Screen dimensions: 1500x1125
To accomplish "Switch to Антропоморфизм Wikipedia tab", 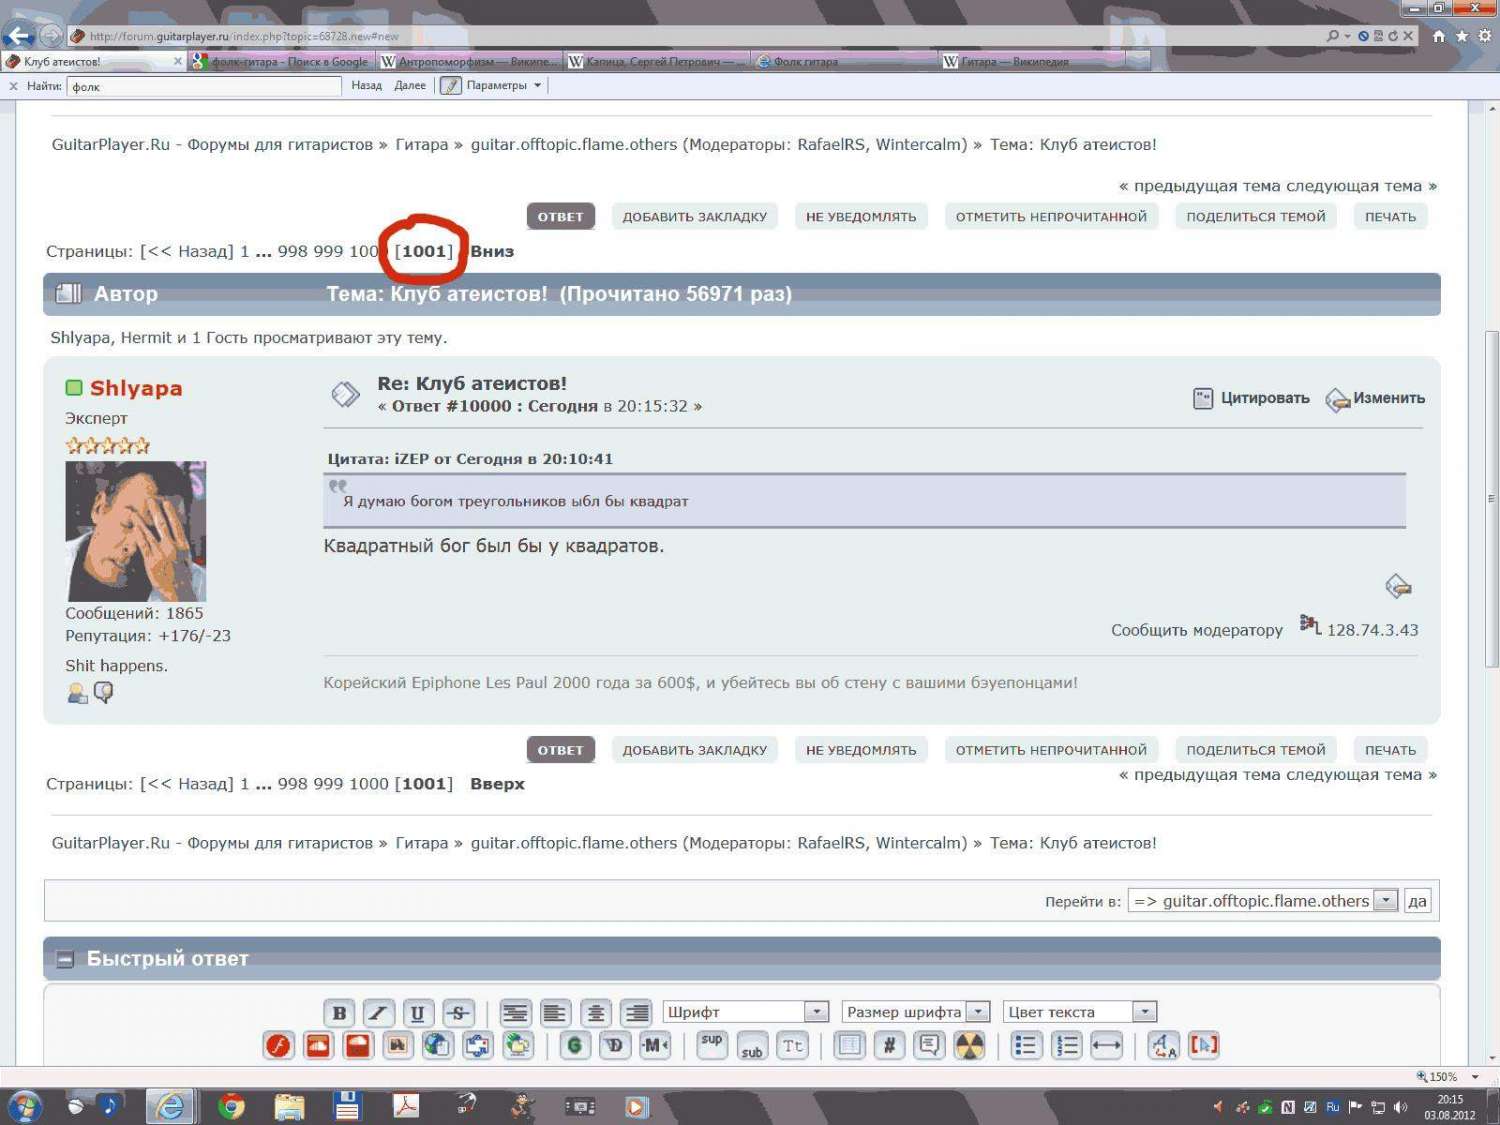I will click(x=469, y=62).
